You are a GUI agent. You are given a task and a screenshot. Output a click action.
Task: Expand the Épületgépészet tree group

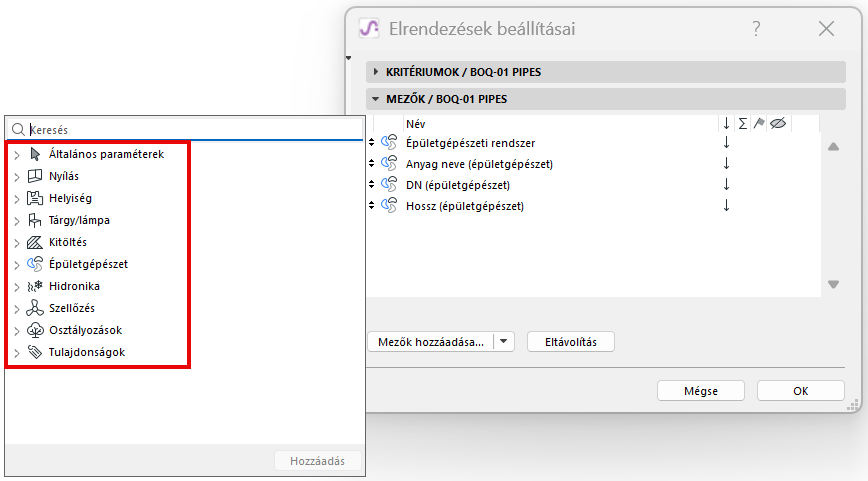click(17, 265)
